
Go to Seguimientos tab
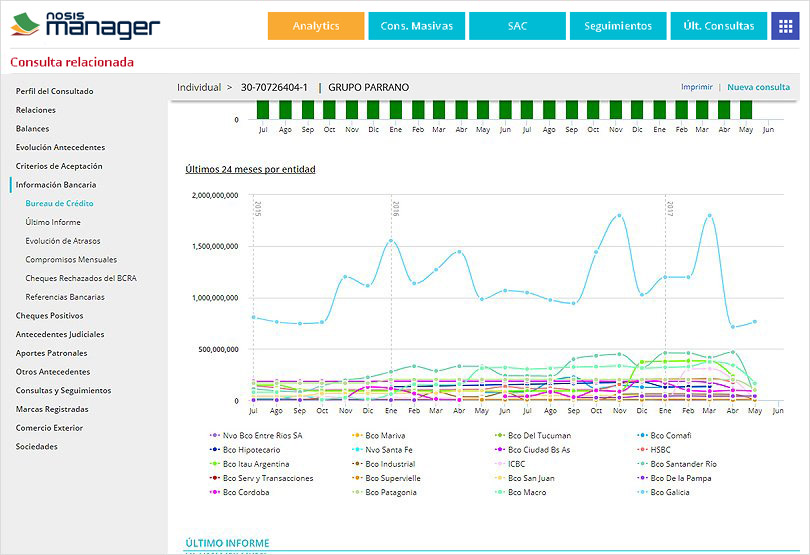[x=618, y=26]
